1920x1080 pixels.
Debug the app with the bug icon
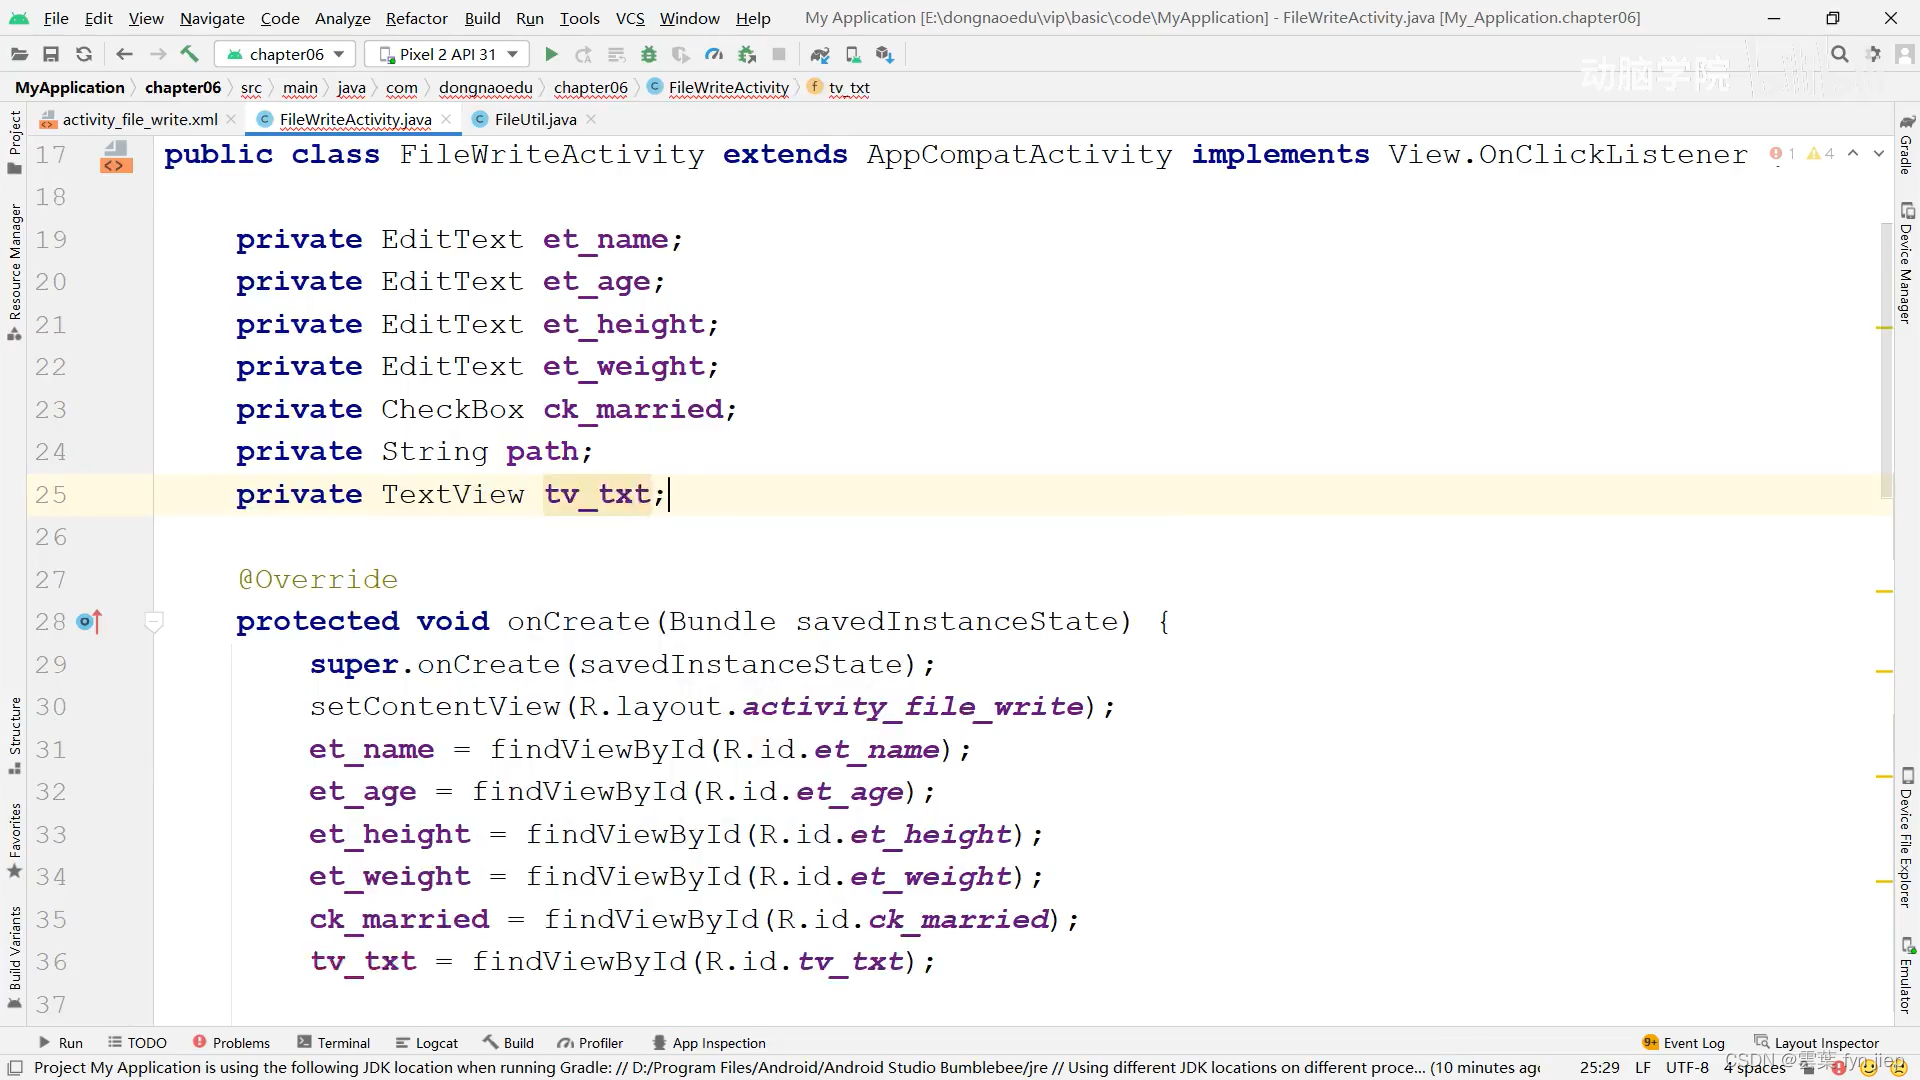tap(649, 54)
